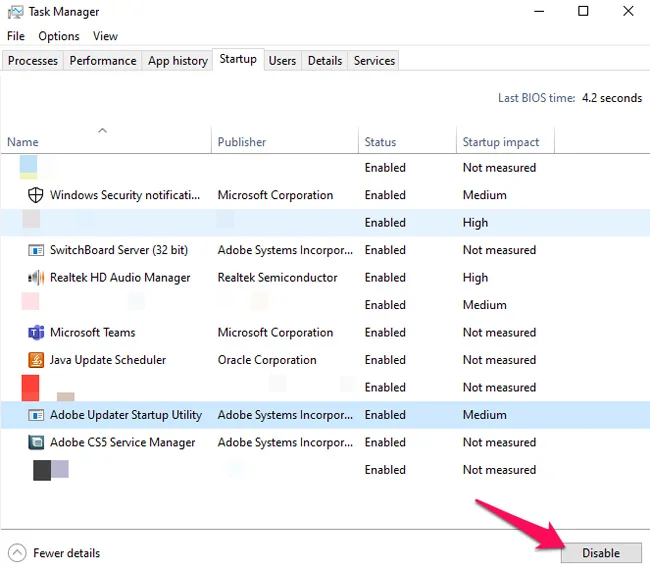This screenshot has height=570, width=650.
Task: Click the Microsoft Teams icon
Action: [36, 332]
